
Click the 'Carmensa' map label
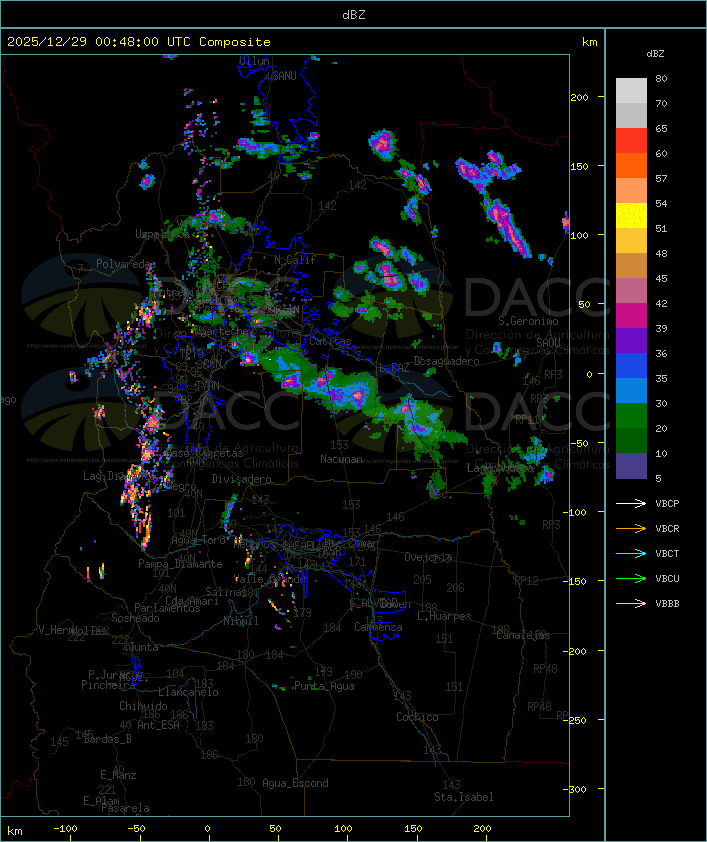378,627
